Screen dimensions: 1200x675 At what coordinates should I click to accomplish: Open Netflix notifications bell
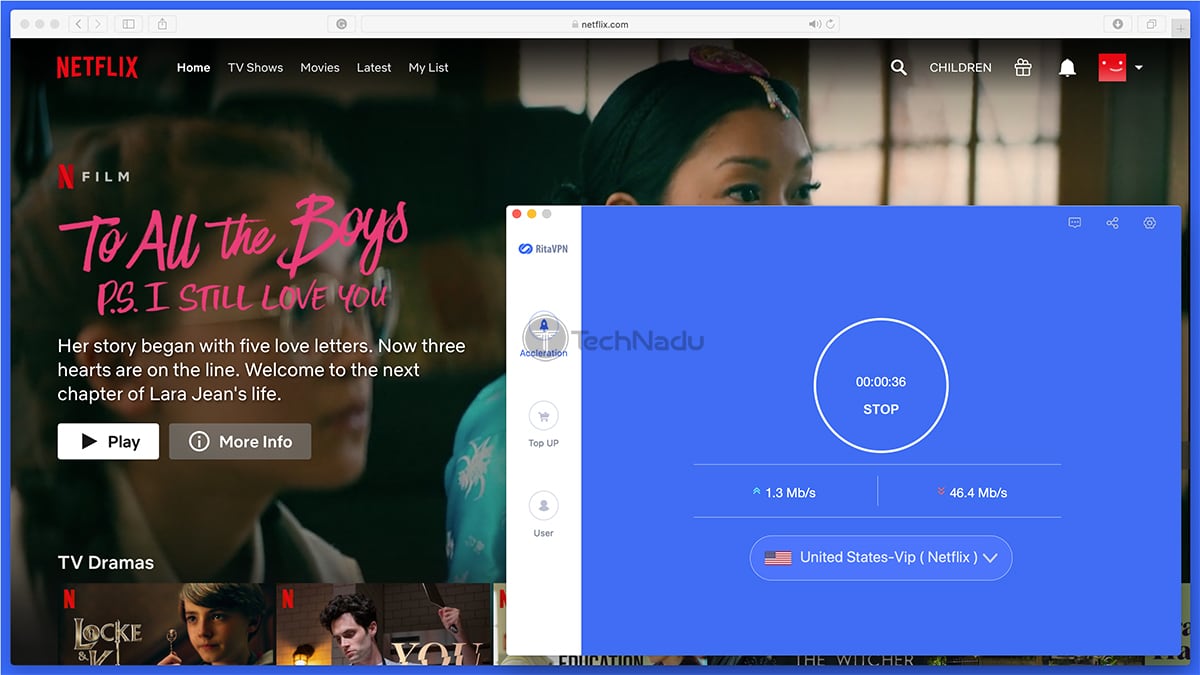1068,68
